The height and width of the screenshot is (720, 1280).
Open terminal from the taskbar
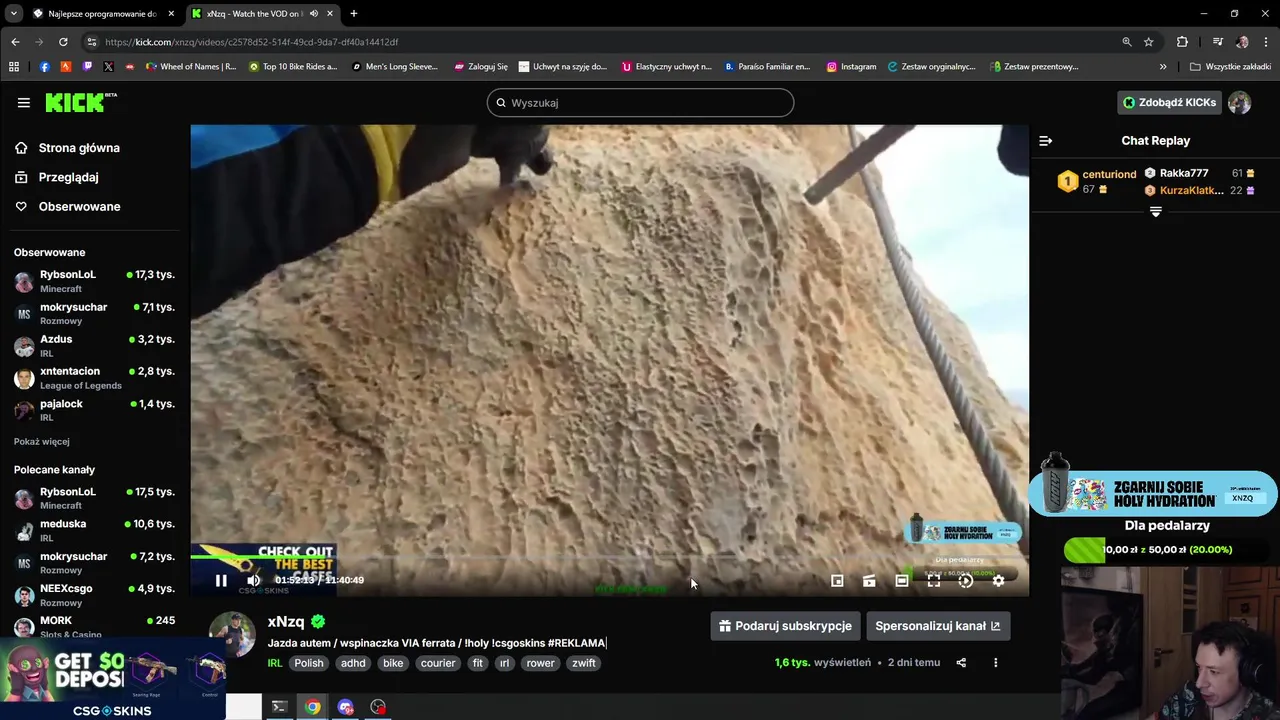coord(279,707)
